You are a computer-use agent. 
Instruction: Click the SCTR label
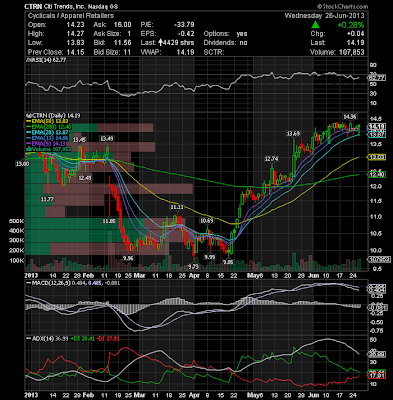pos(214,52)
